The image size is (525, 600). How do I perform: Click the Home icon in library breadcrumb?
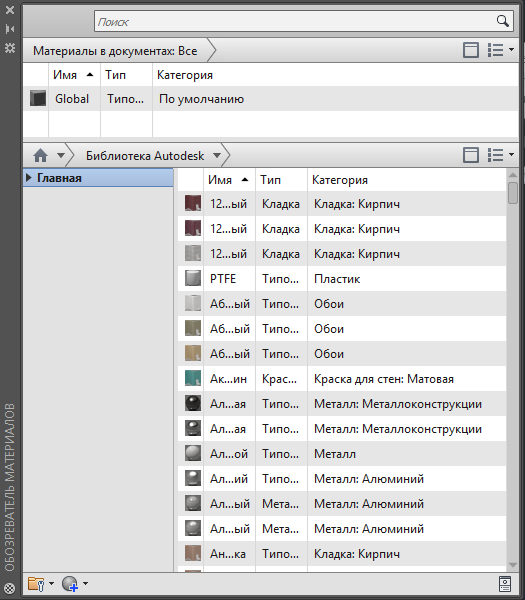tap(40, 155)
